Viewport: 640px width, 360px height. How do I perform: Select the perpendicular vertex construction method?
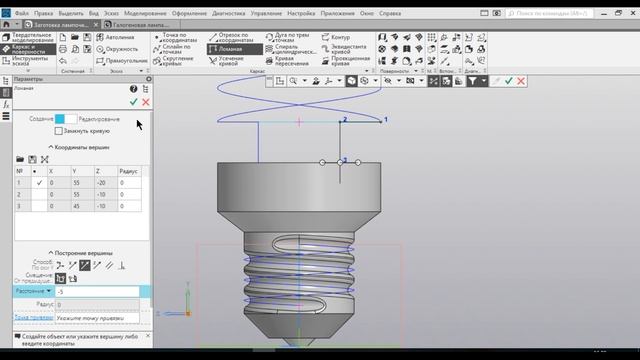[121, 265]
